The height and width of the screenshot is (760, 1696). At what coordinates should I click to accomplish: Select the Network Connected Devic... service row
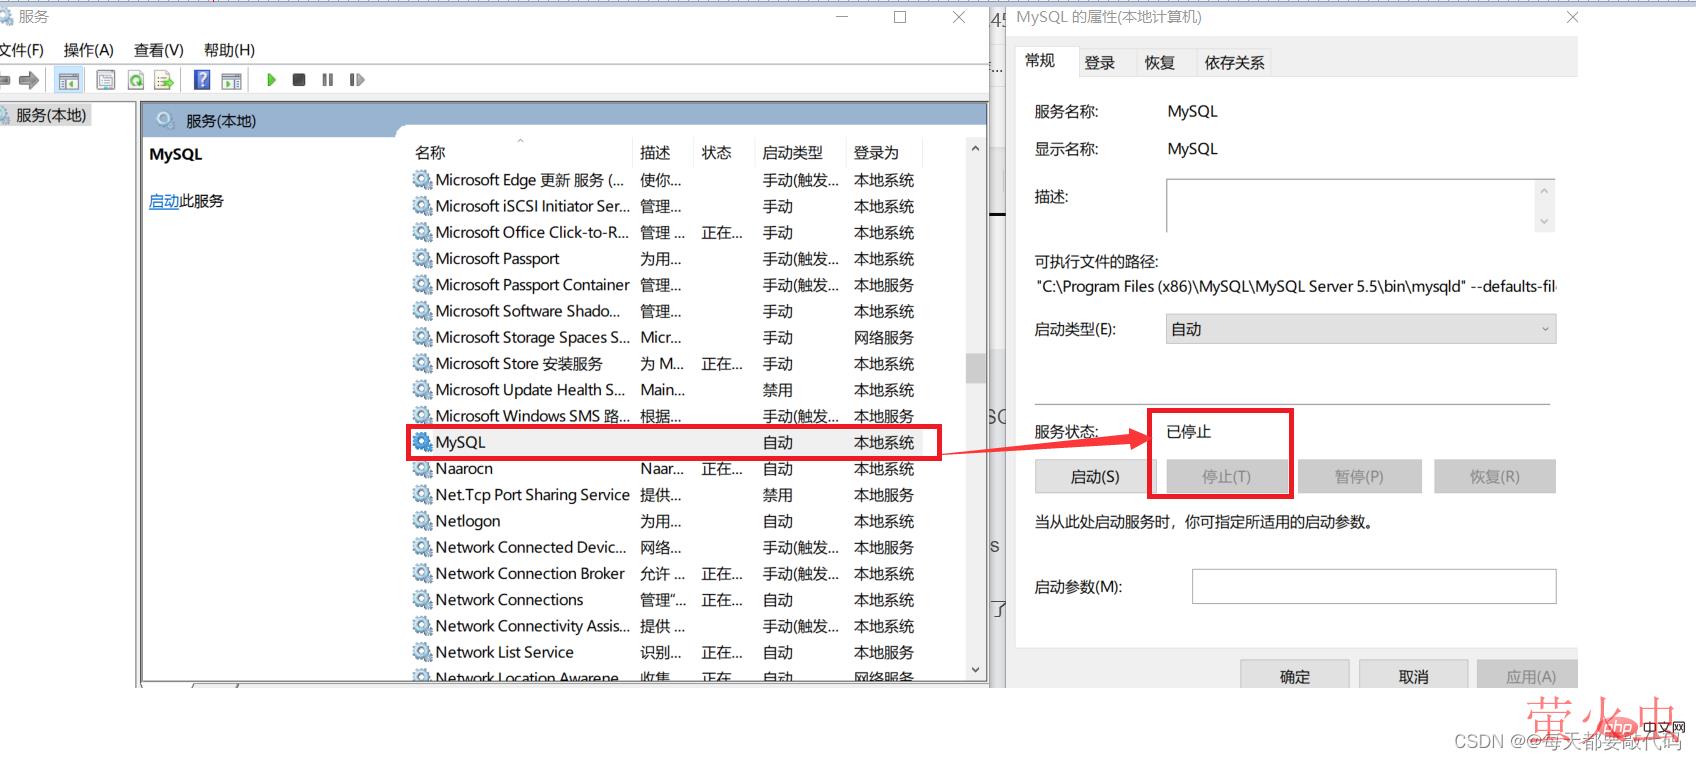coord(665,547)
